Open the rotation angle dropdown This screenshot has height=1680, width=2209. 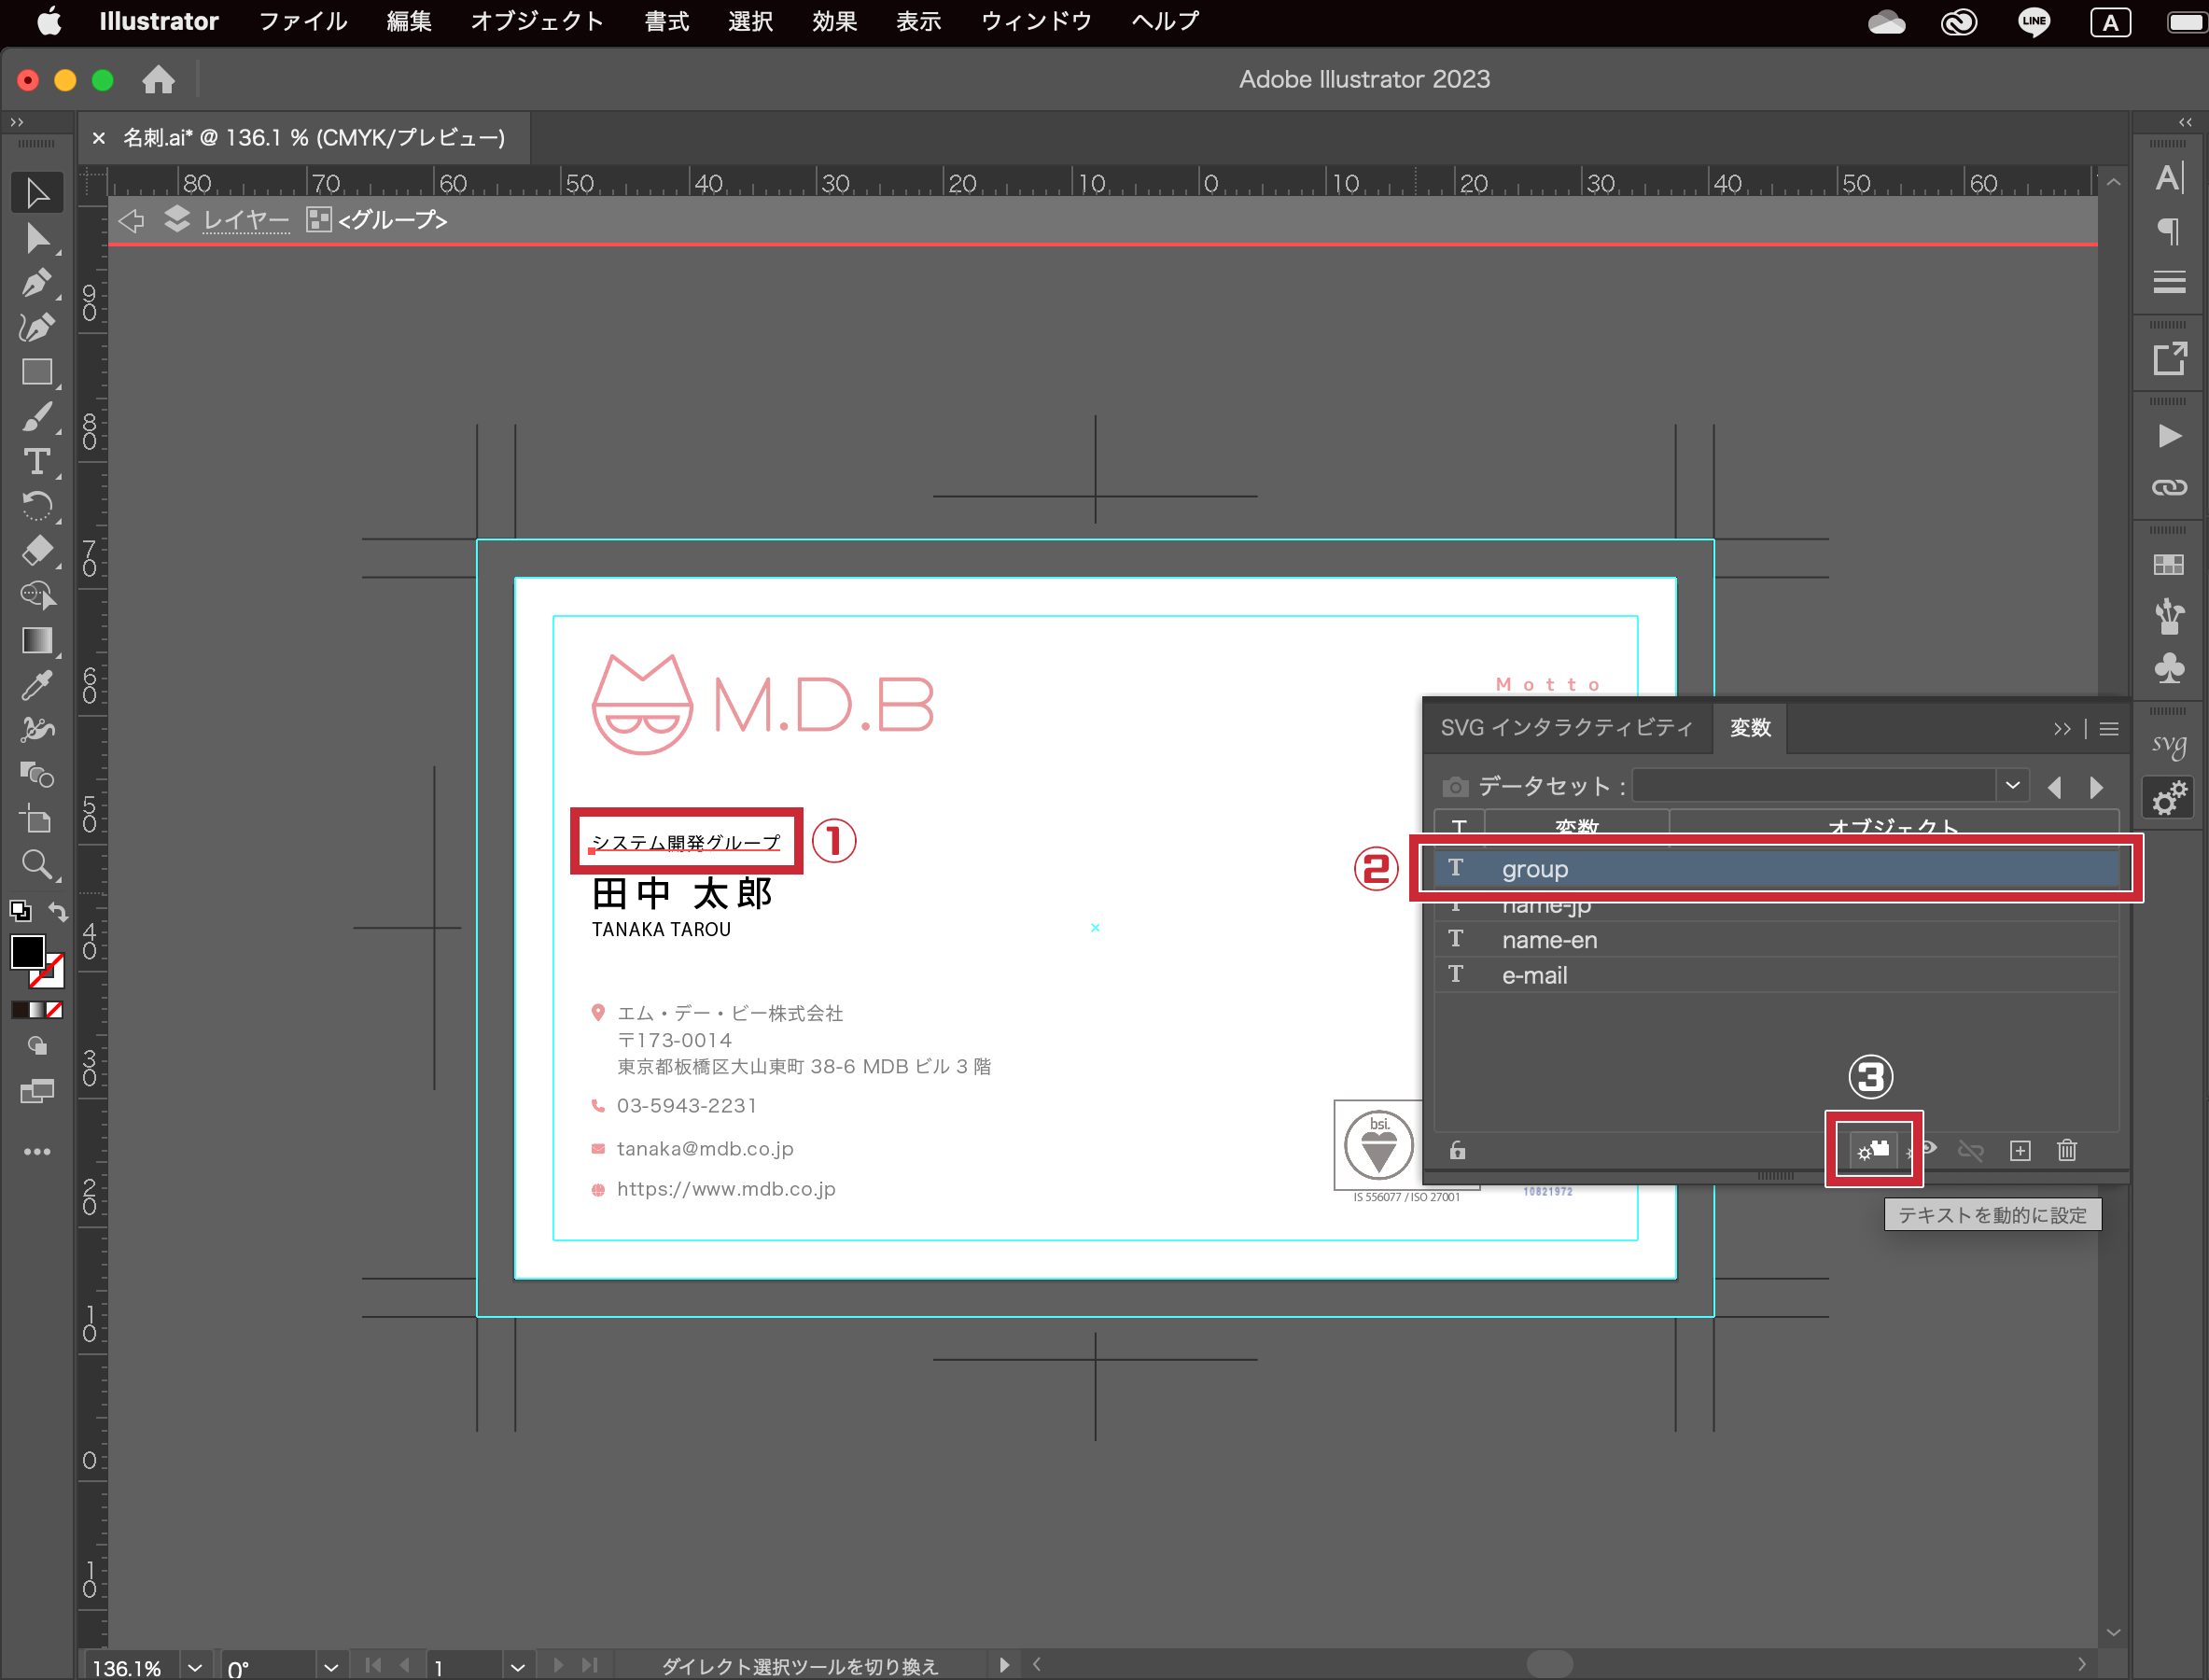[331, 1667]
